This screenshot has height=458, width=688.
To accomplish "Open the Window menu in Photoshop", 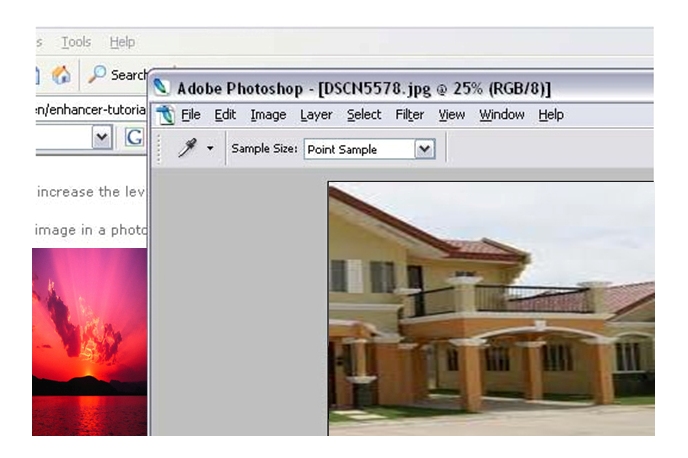I will point(502,115).
